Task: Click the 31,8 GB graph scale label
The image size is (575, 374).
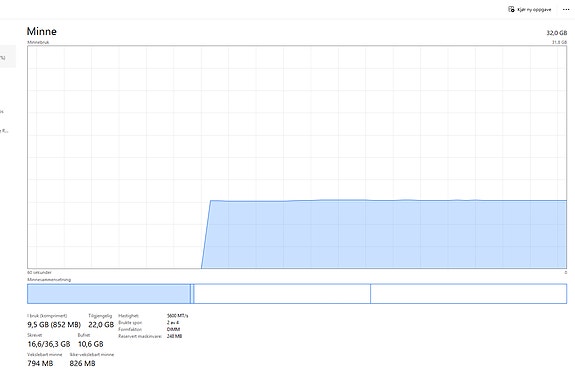Action: [560, 42]
